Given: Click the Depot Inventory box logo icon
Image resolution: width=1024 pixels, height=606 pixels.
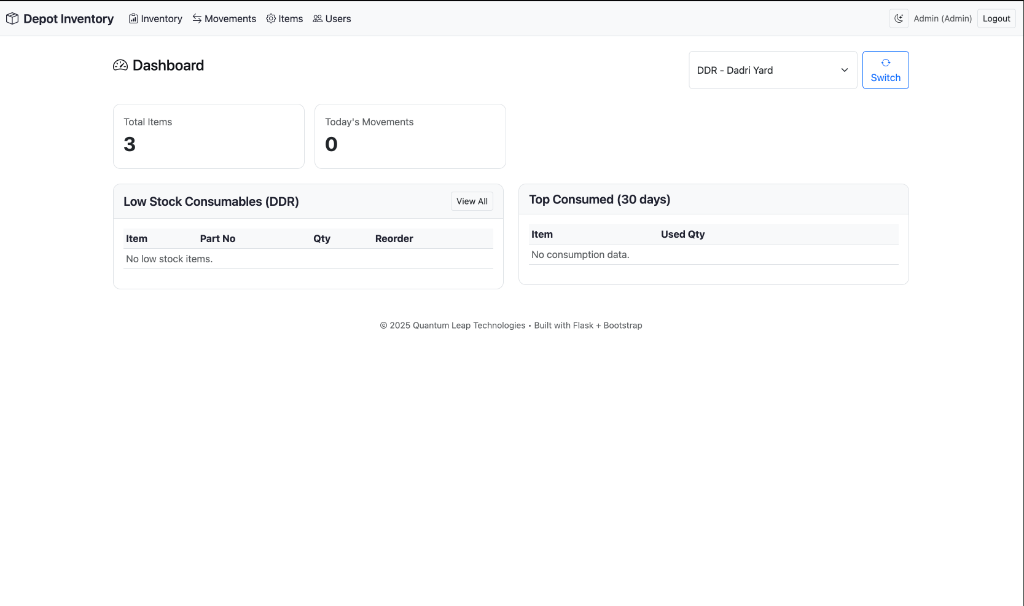Looking at the screenshot, I should (x=14, y=18).
